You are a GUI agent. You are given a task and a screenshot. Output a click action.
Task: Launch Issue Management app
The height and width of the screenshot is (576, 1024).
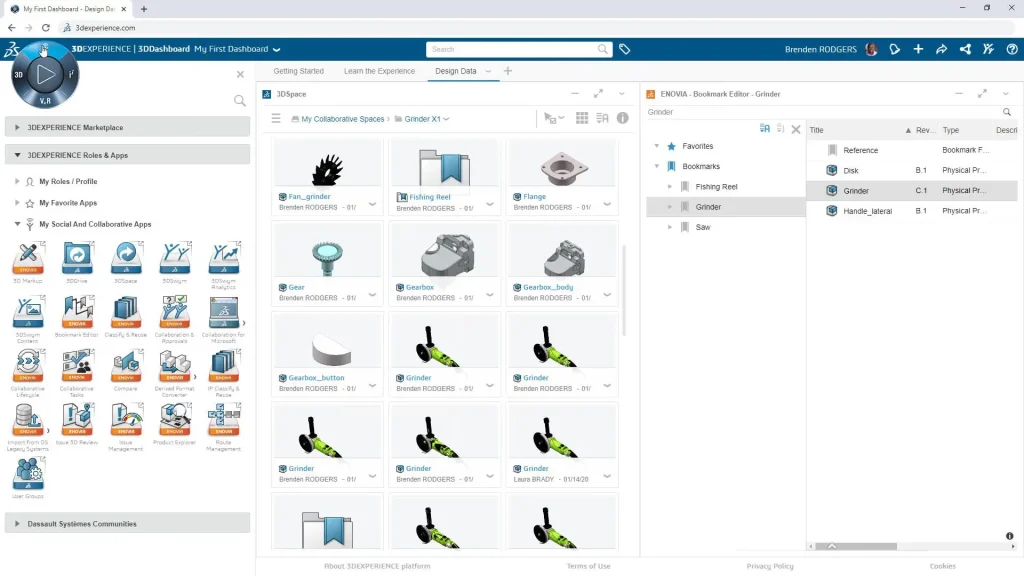coord(126,420)
